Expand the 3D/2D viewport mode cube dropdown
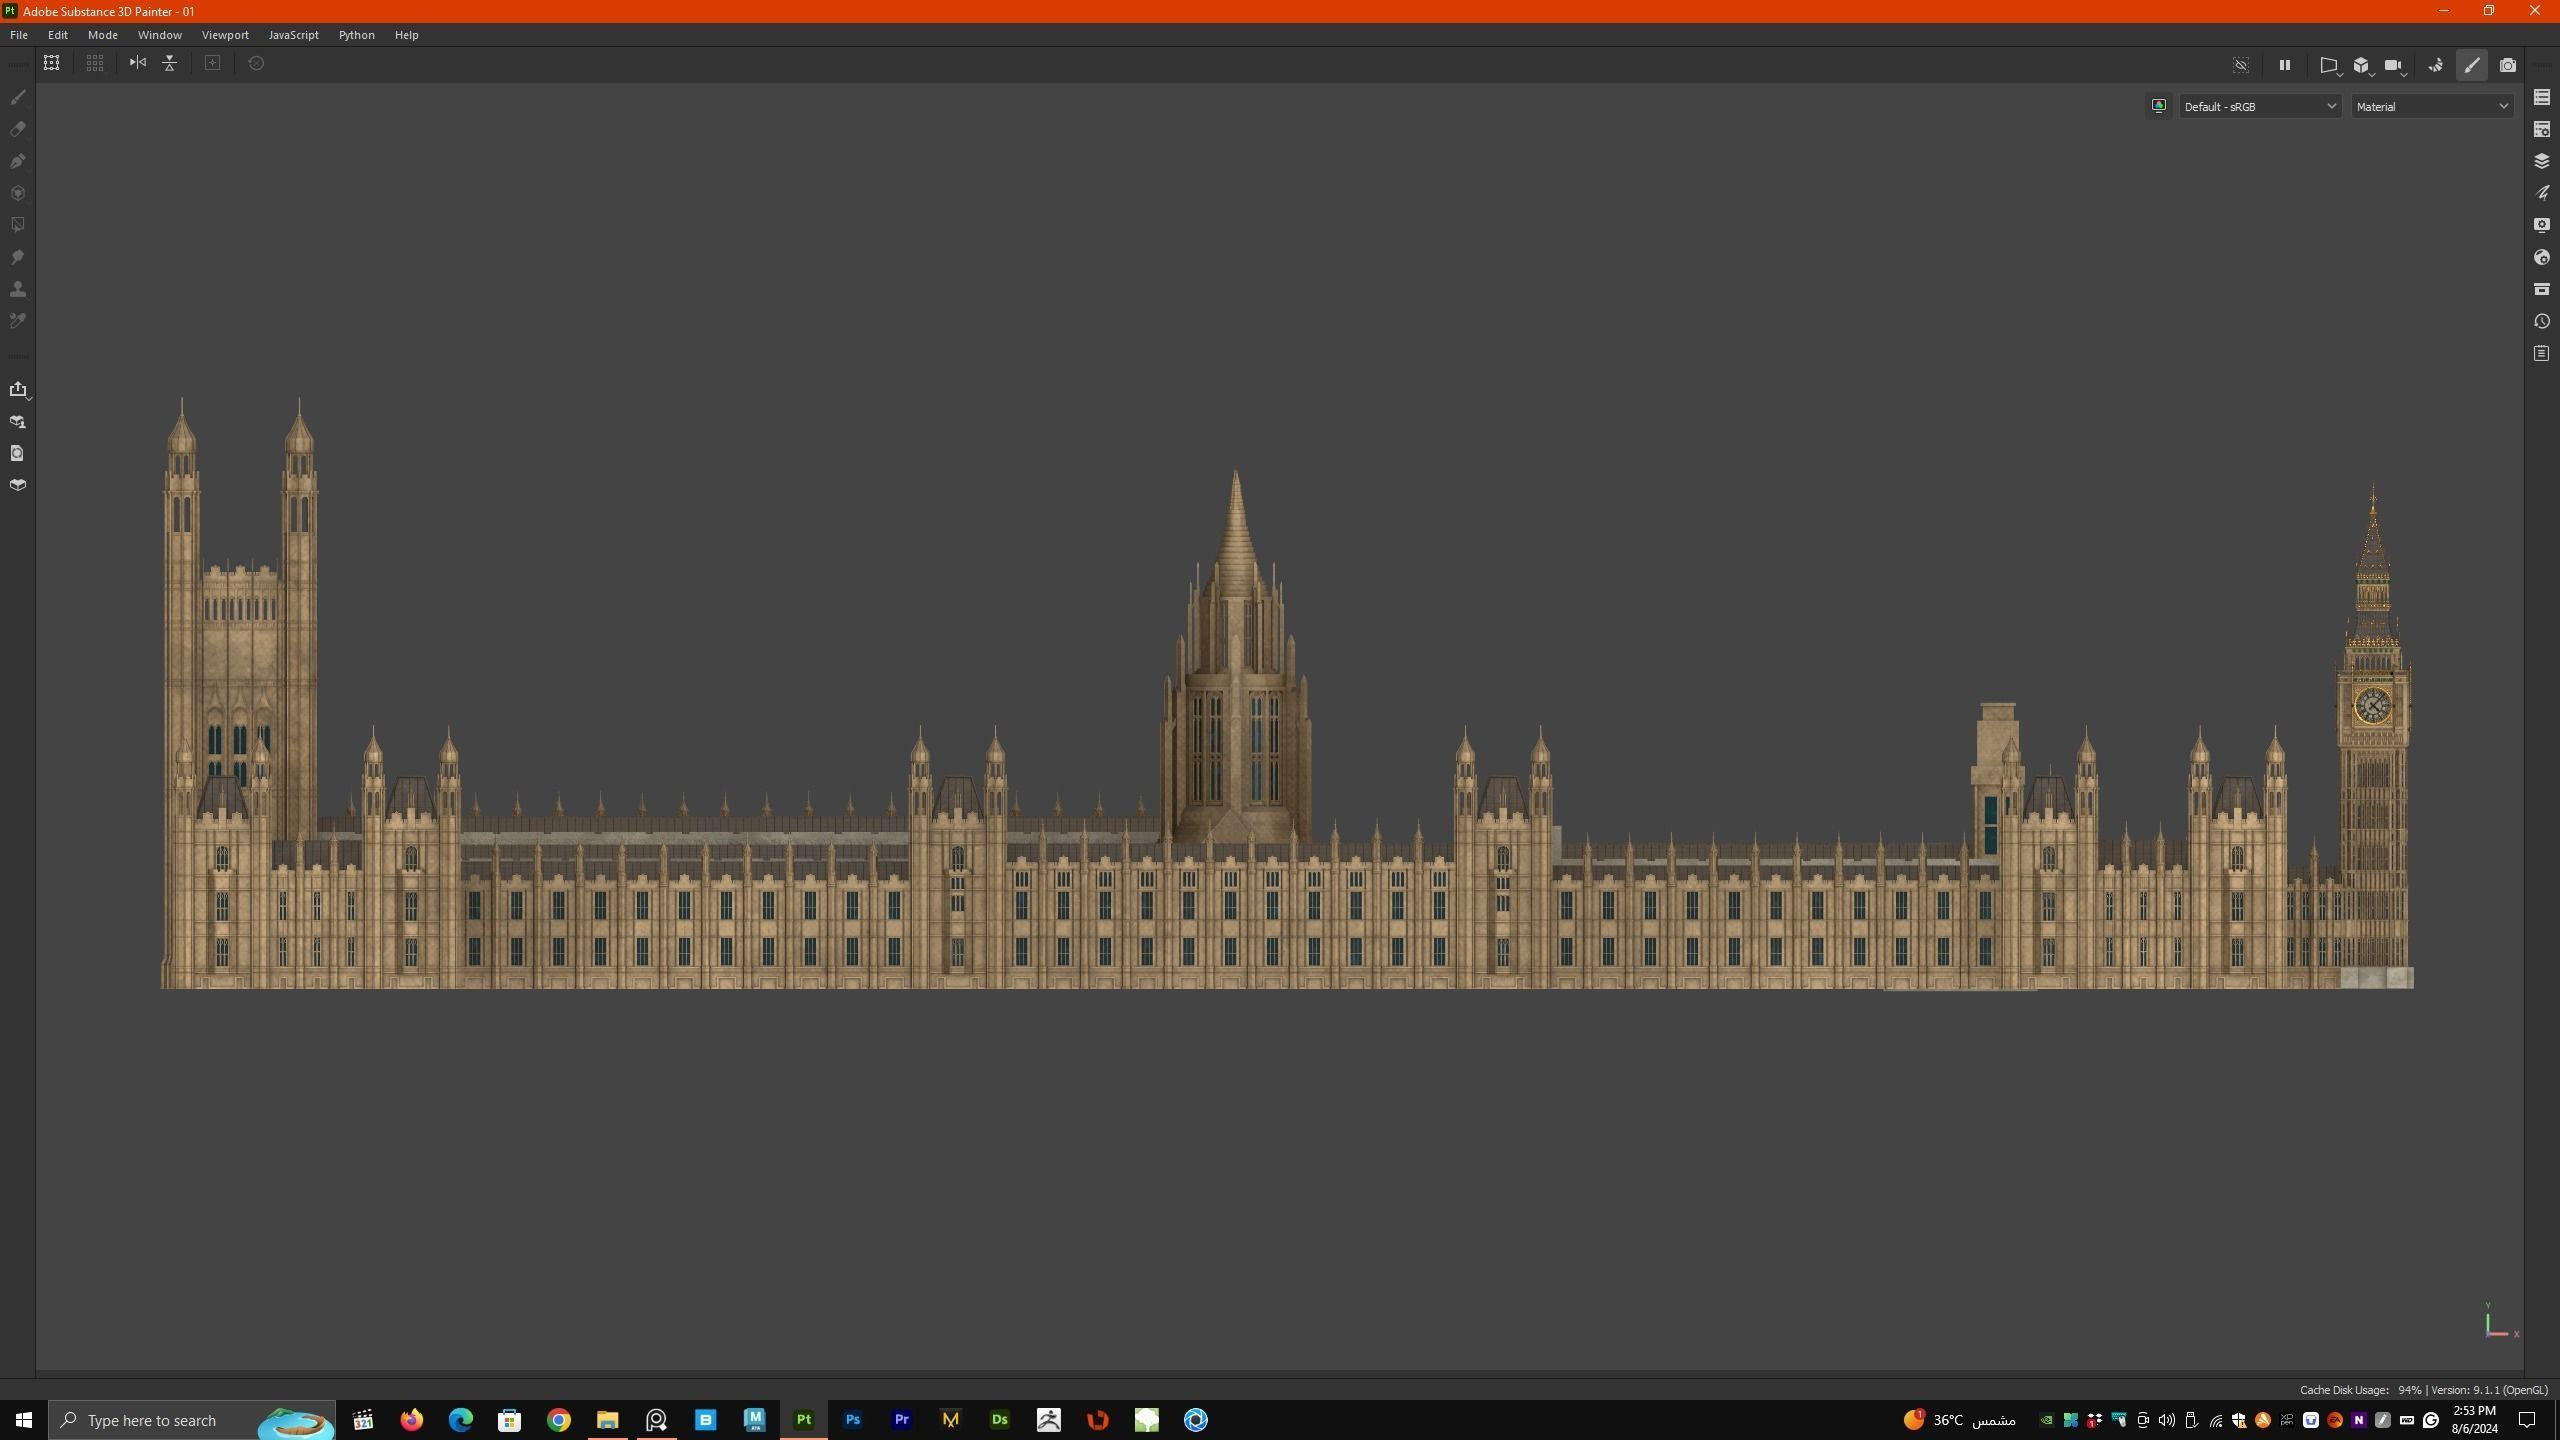This screenshot has height=1440, width=2560. 2363,66
